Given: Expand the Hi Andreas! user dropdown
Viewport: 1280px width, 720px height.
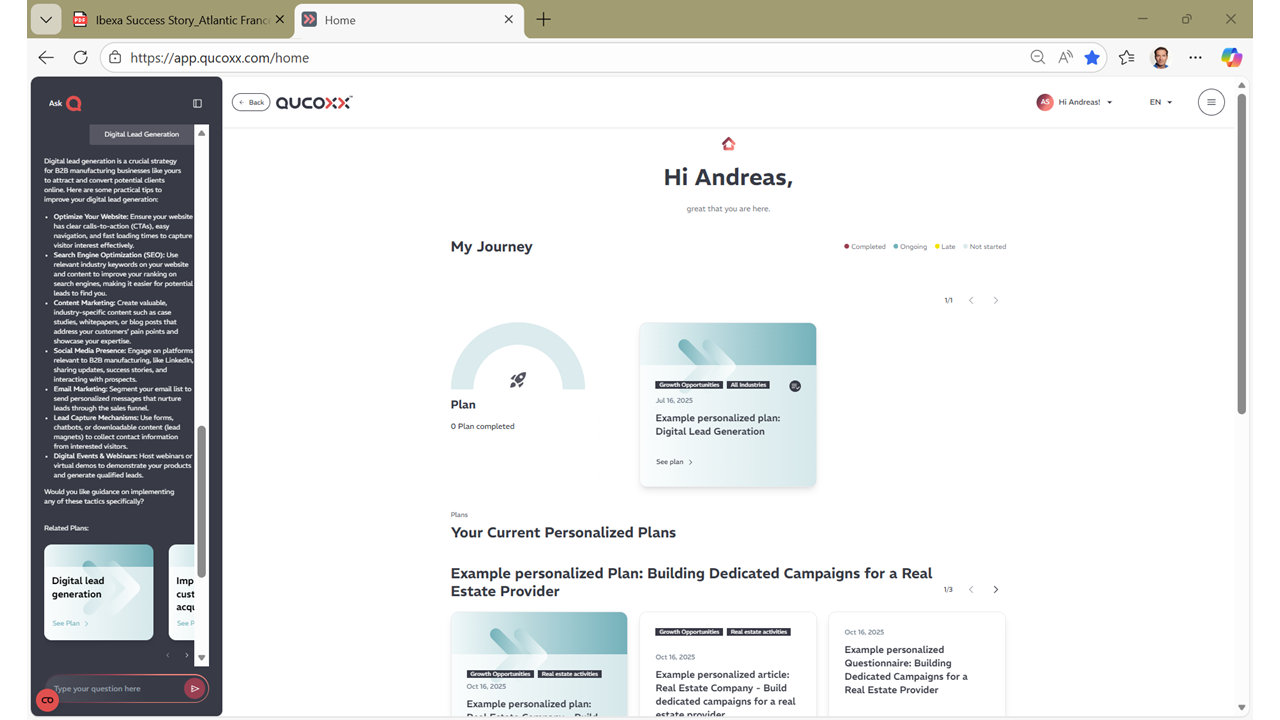Looking at the screenshot, I should (x=1076, y=102).
